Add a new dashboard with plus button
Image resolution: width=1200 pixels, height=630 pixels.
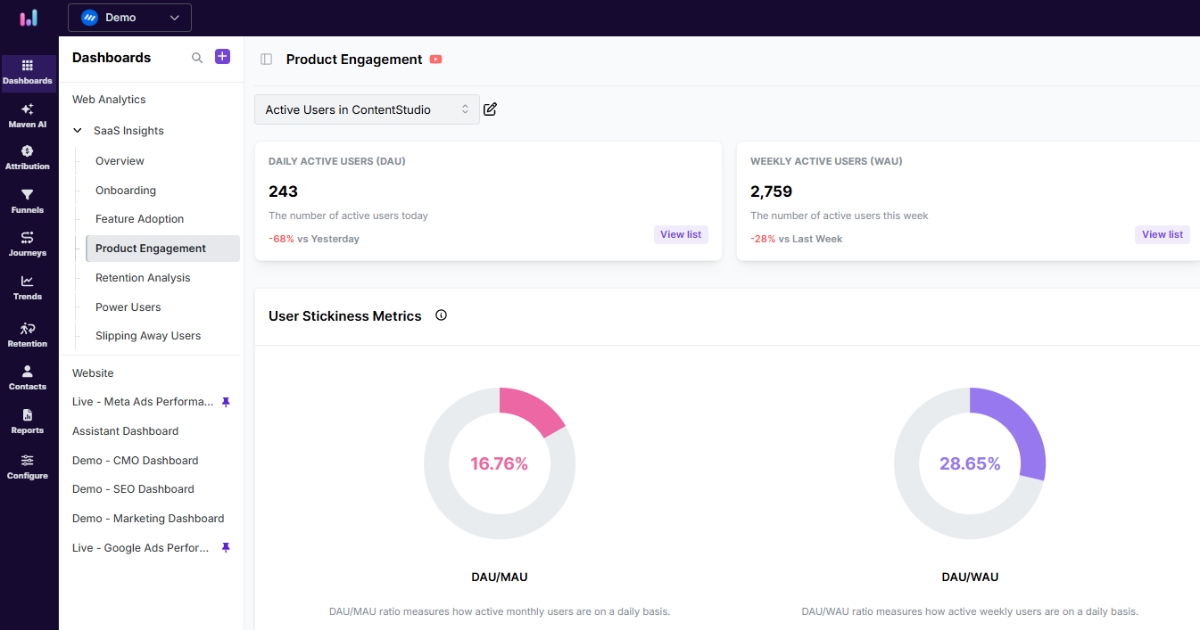pyautogui.click(x=223, y=57)
